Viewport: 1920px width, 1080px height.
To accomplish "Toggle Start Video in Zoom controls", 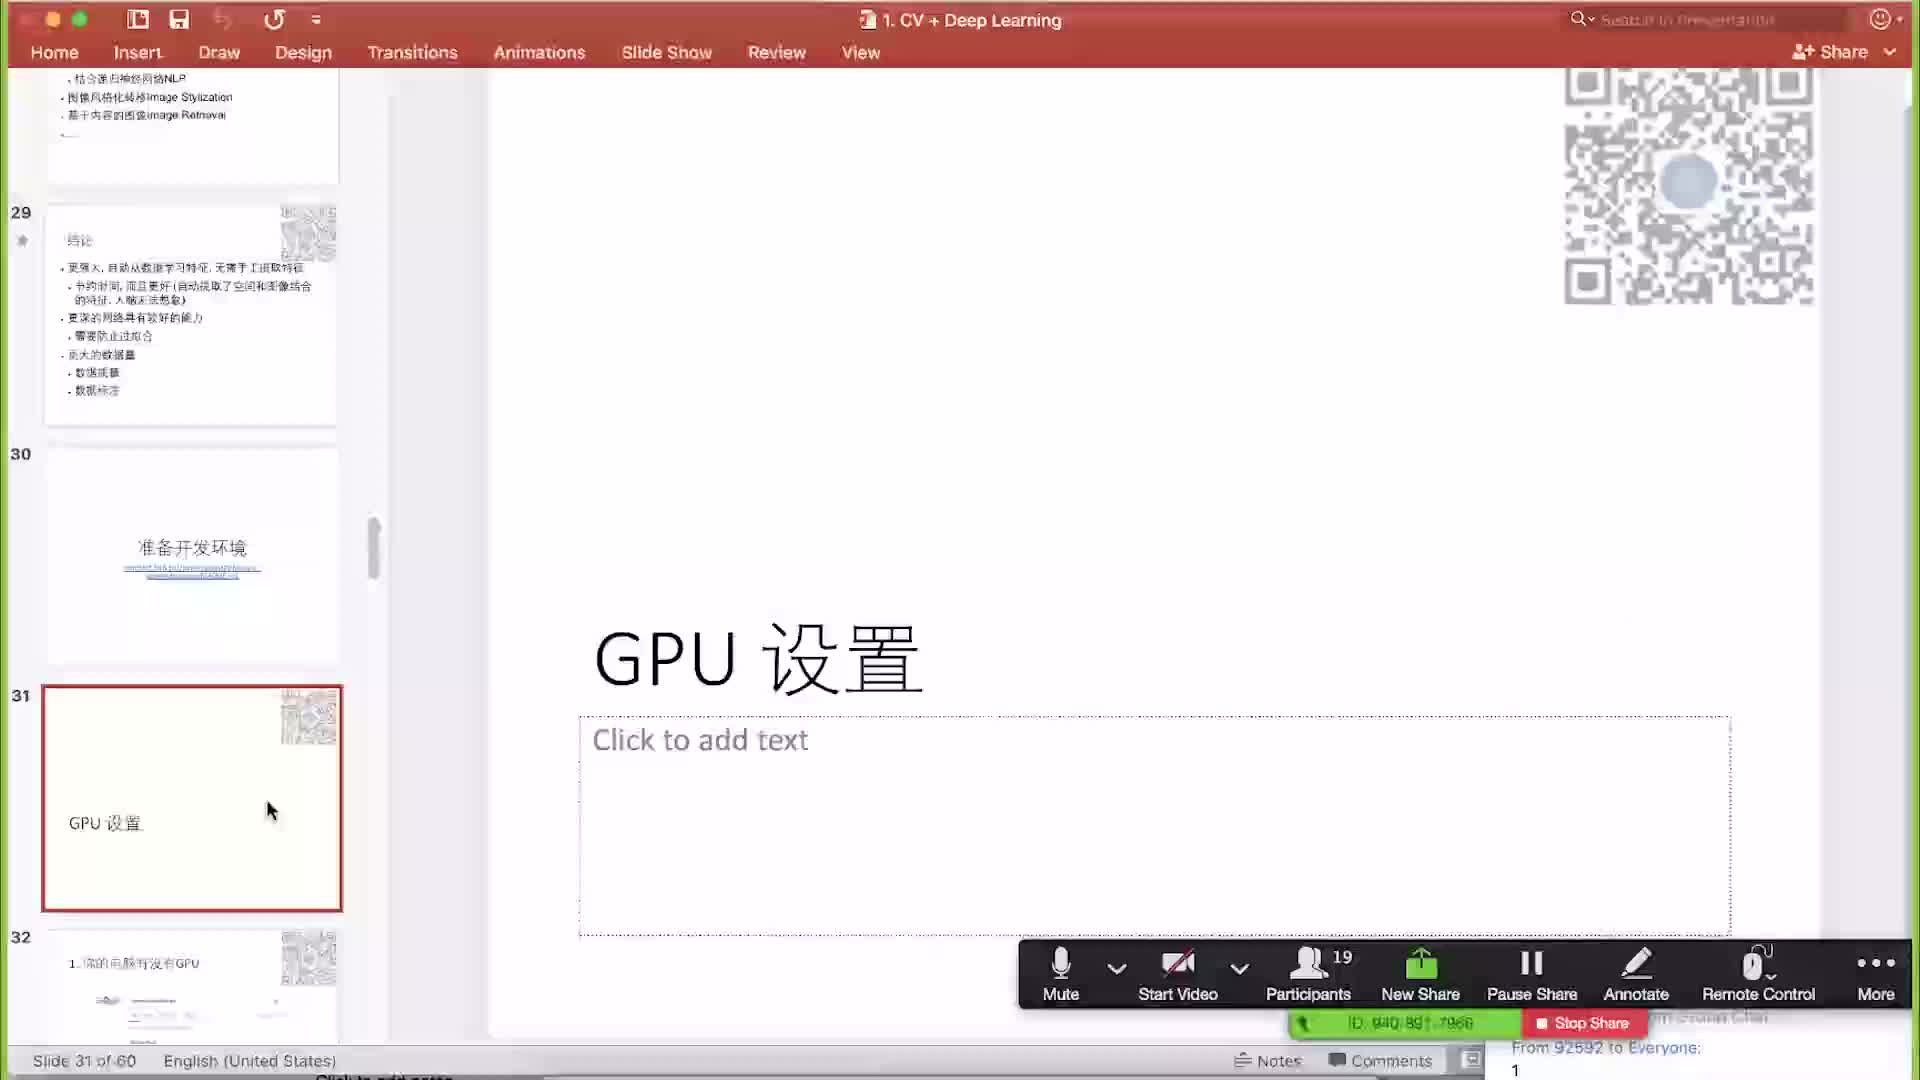I will pos(1178,973).
